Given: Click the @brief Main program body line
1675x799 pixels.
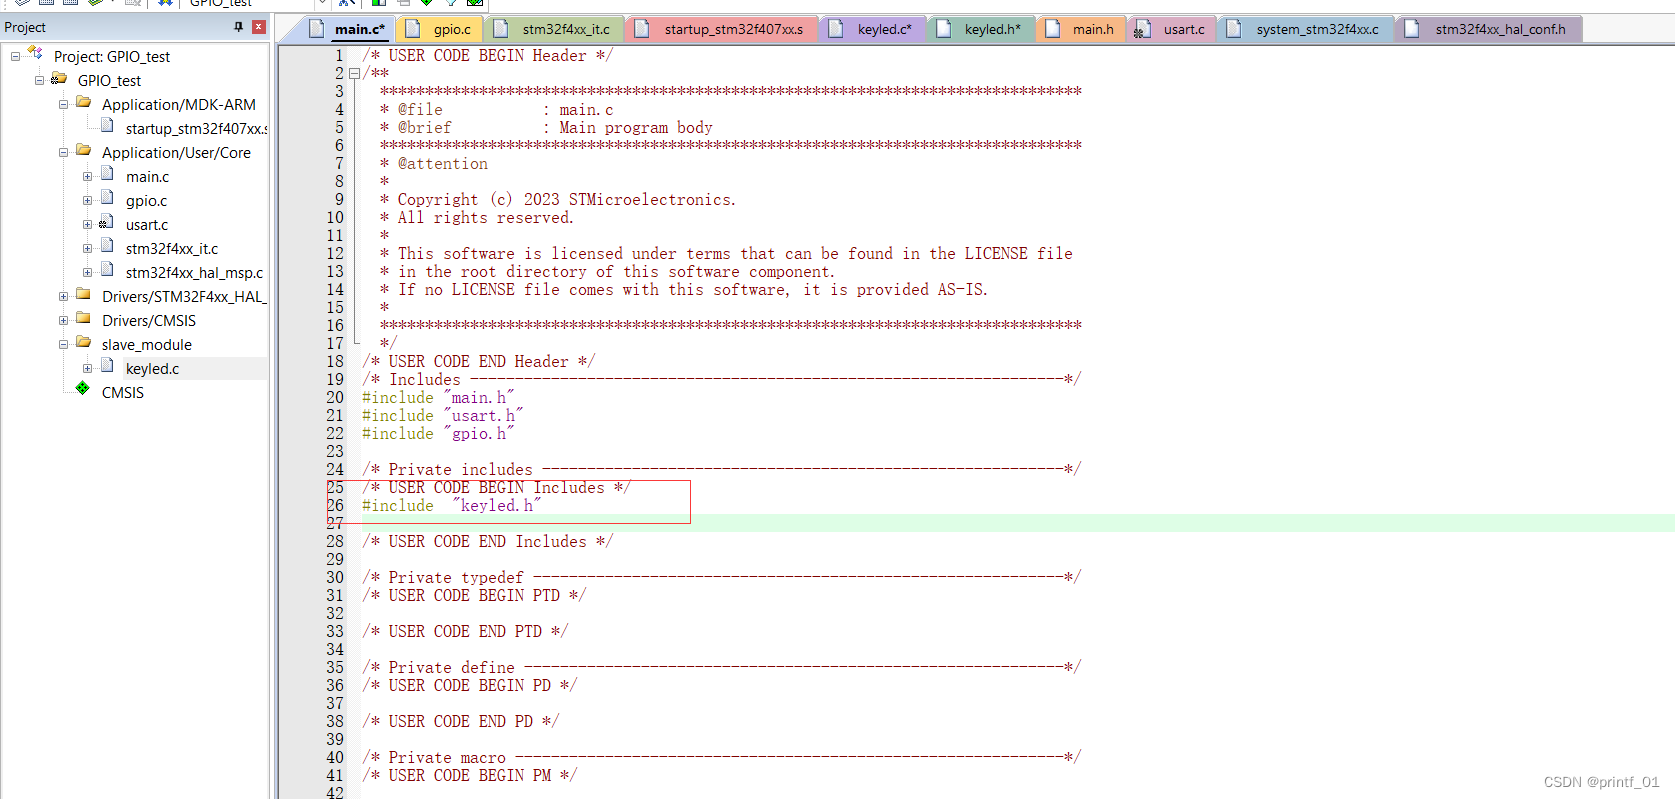Looking at the screenshot, I should click(546, 128).
